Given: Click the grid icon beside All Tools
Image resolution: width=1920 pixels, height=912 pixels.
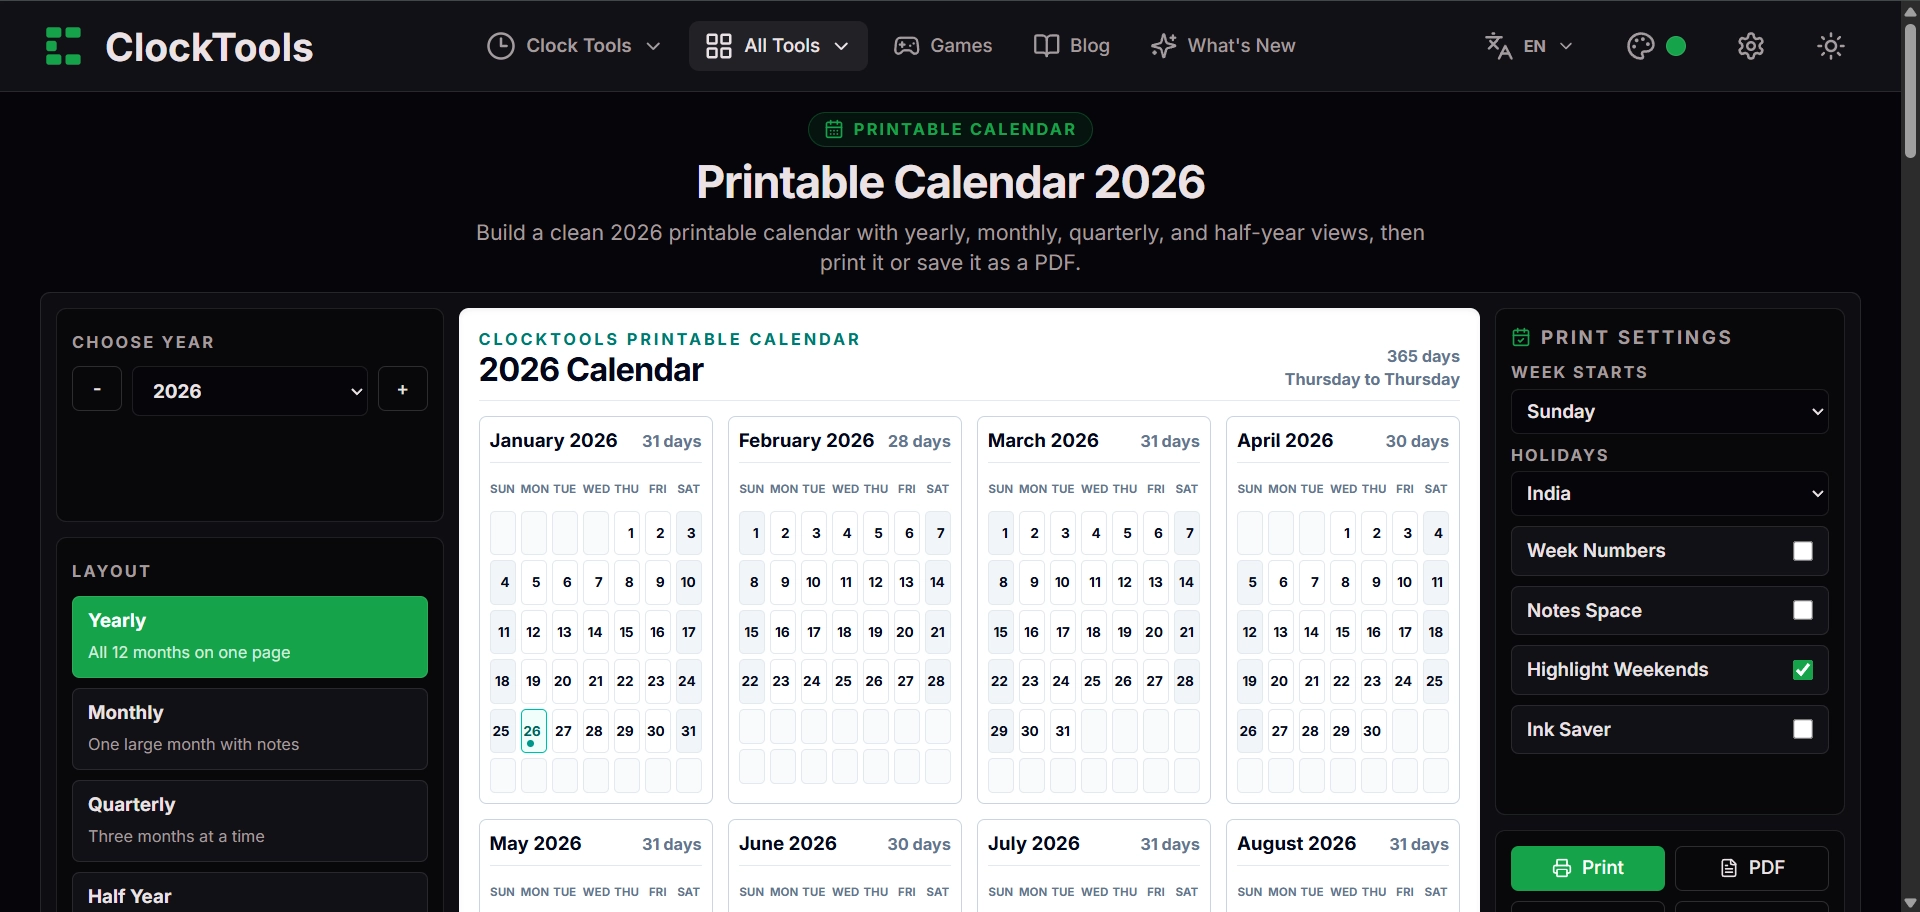Looking at the screenshot, I should point(718,46).
